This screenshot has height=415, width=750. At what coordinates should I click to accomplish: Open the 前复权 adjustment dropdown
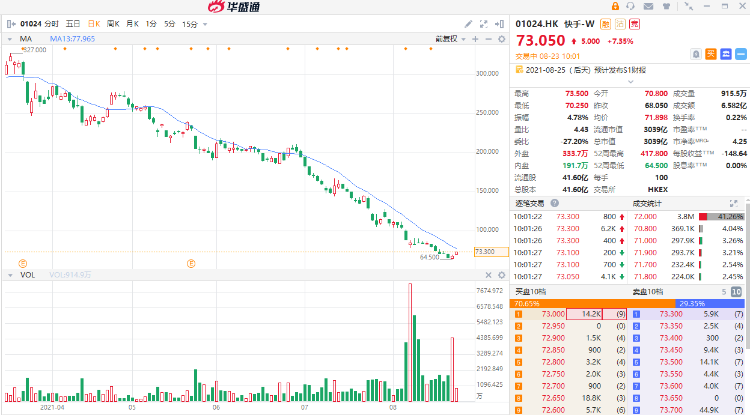pos(450,39)
